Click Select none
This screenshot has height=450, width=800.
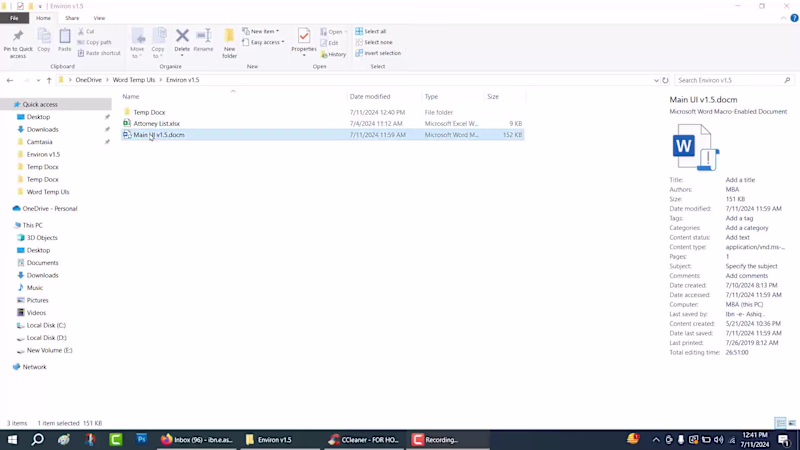374,42
